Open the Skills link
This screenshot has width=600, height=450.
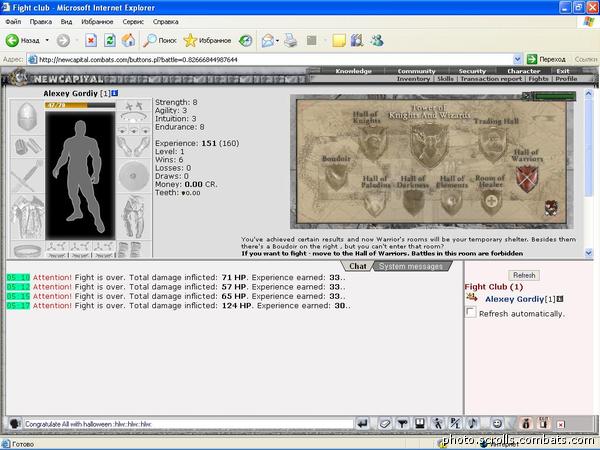click(x=445, y=79)
